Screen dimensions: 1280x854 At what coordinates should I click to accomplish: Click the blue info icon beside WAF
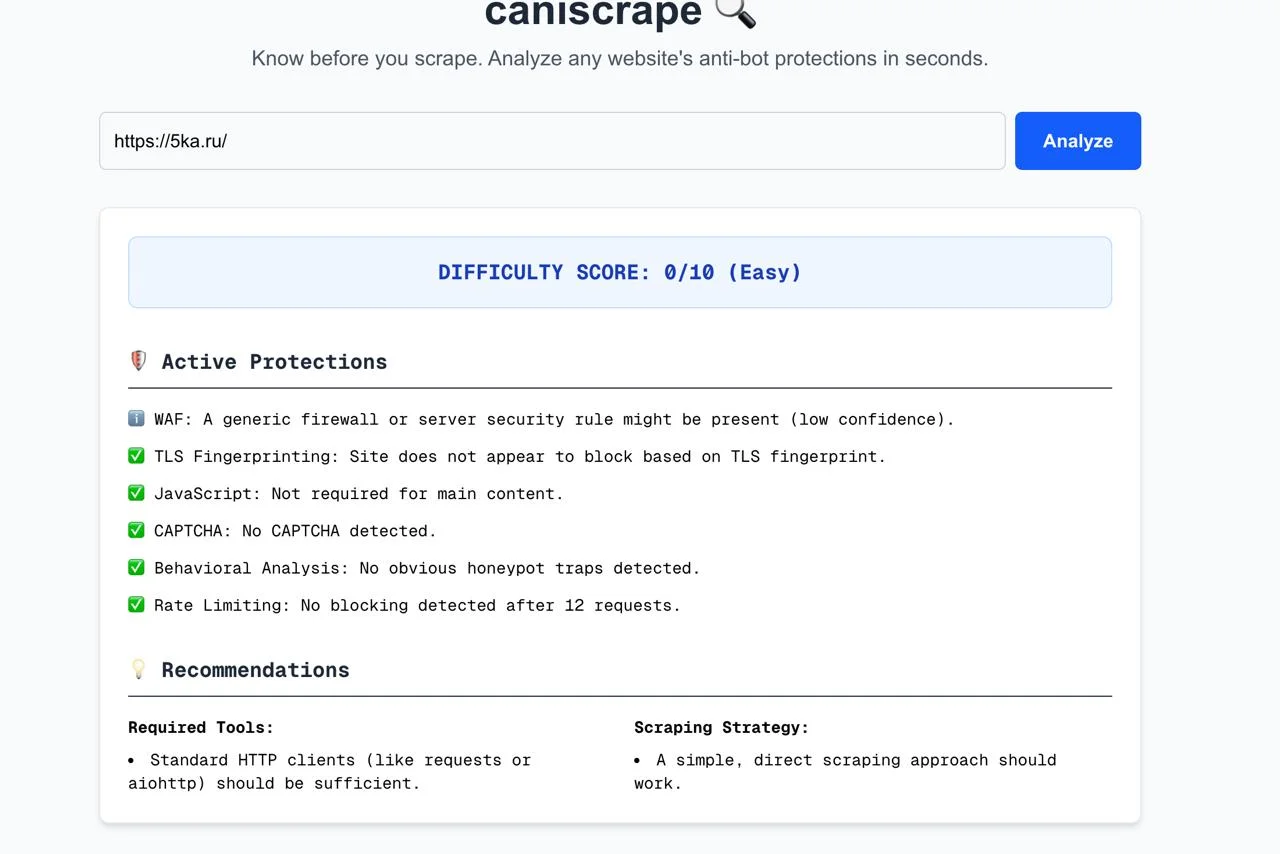(x=137, y=419)
